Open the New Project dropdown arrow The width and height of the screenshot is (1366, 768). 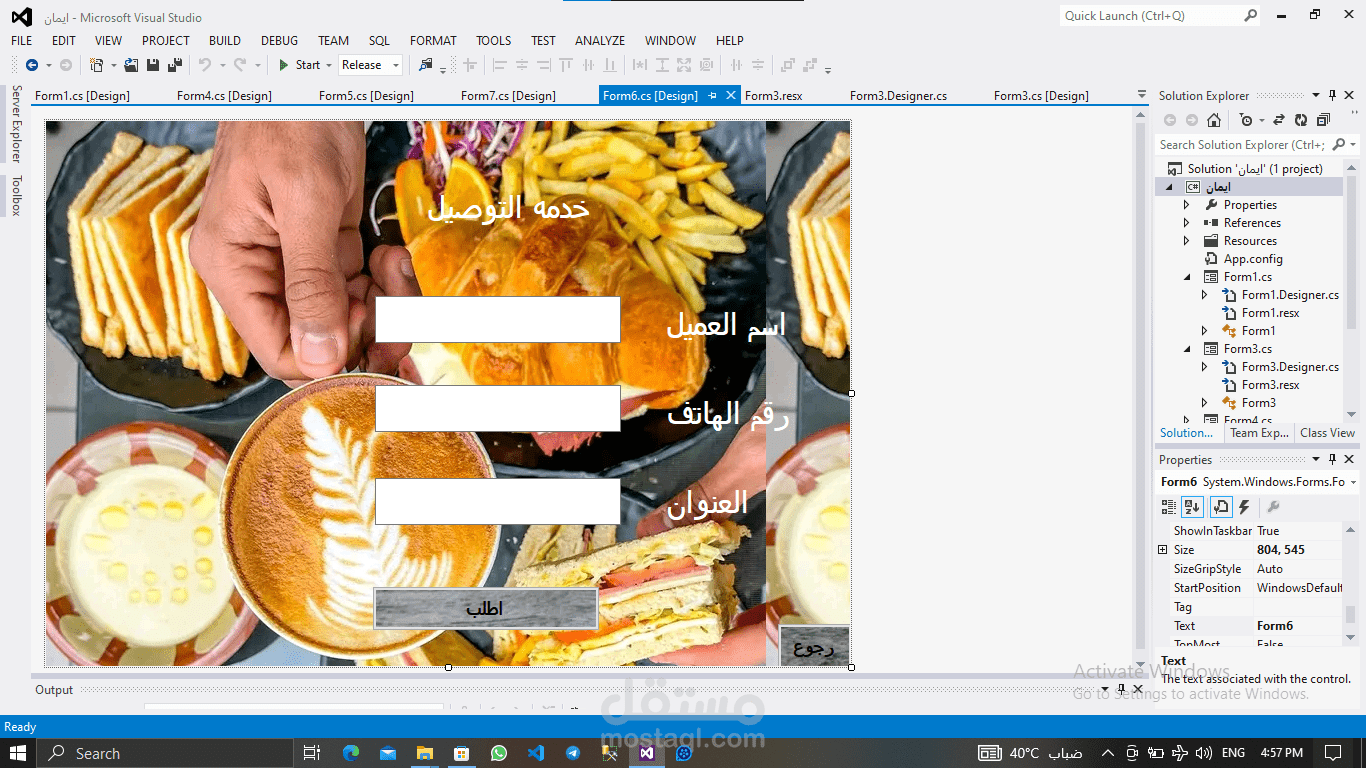(113, 65)
